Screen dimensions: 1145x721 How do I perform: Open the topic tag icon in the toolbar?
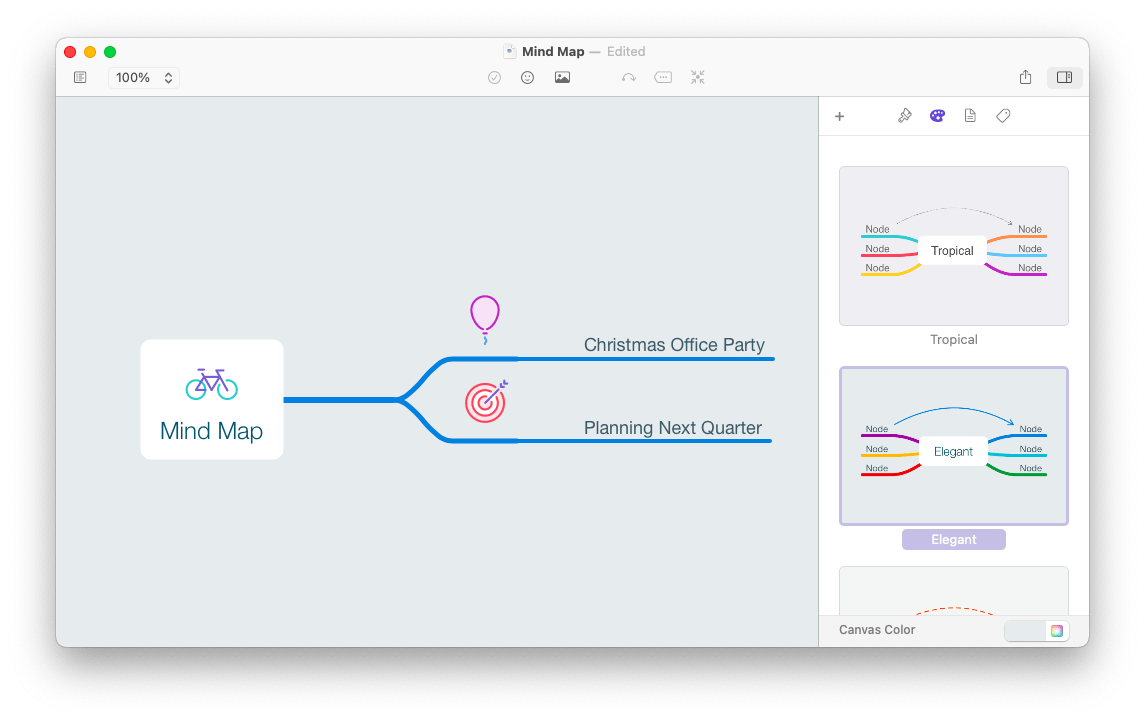tap(663, 77)
